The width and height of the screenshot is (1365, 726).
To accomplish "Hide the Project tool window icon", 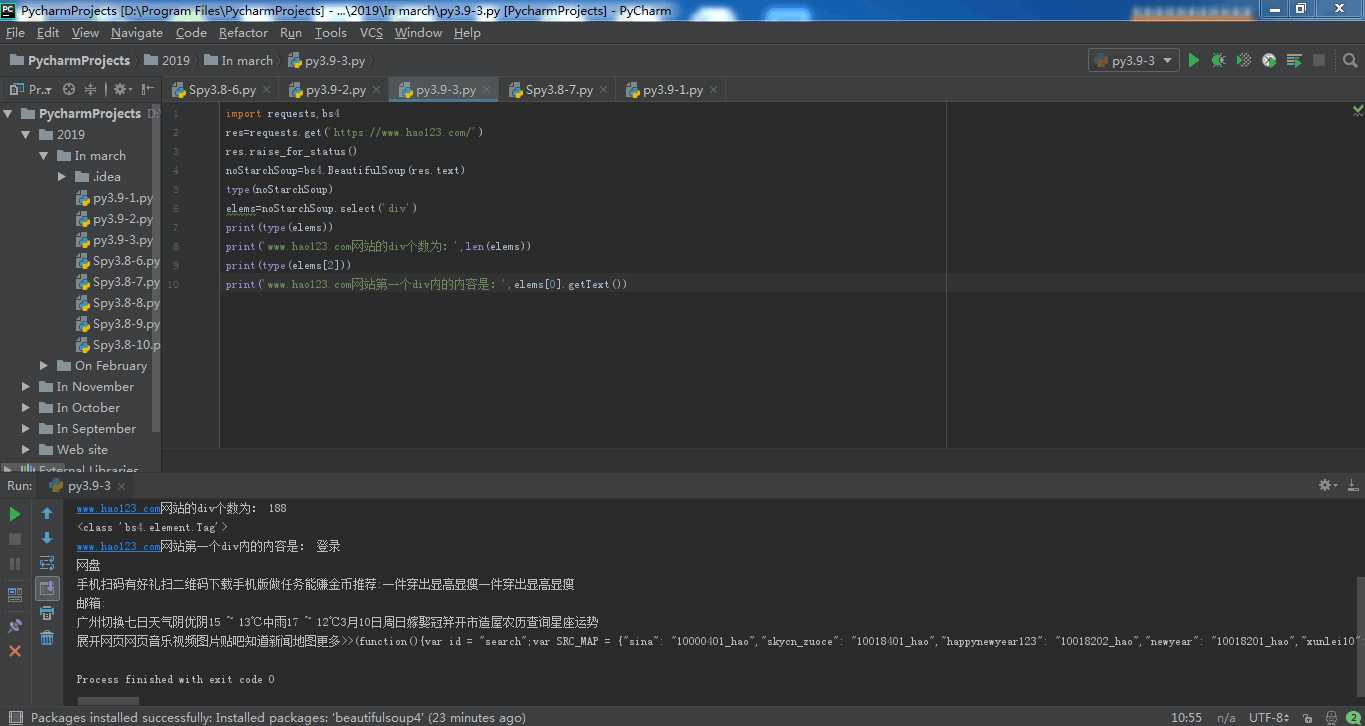I will tap(146, 89).
